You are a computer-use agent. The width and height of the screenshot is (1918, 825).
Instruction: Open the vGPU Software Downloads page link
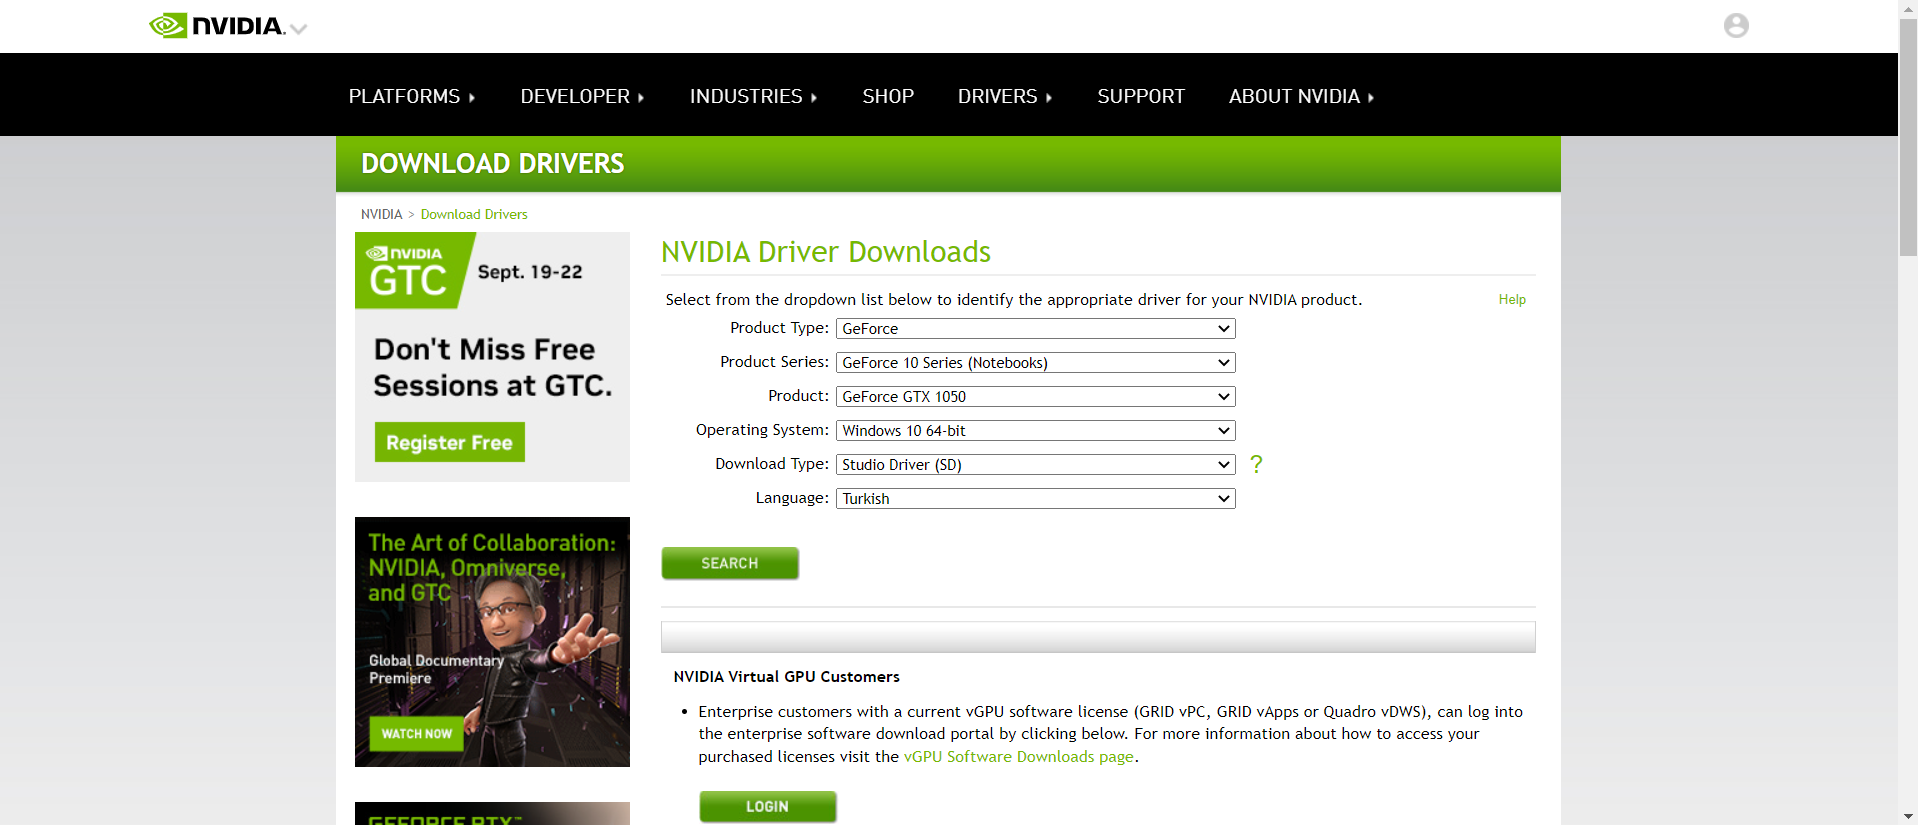[x=1019, y=757]
